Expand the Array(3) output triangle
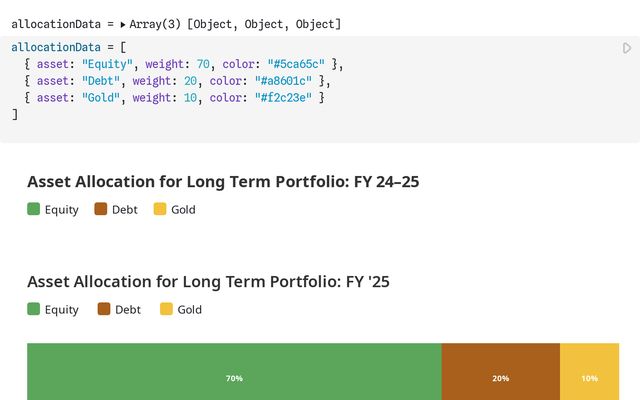The height and width of the screenshot is (400, 640). pyautogui.click(x=122, y=24)
